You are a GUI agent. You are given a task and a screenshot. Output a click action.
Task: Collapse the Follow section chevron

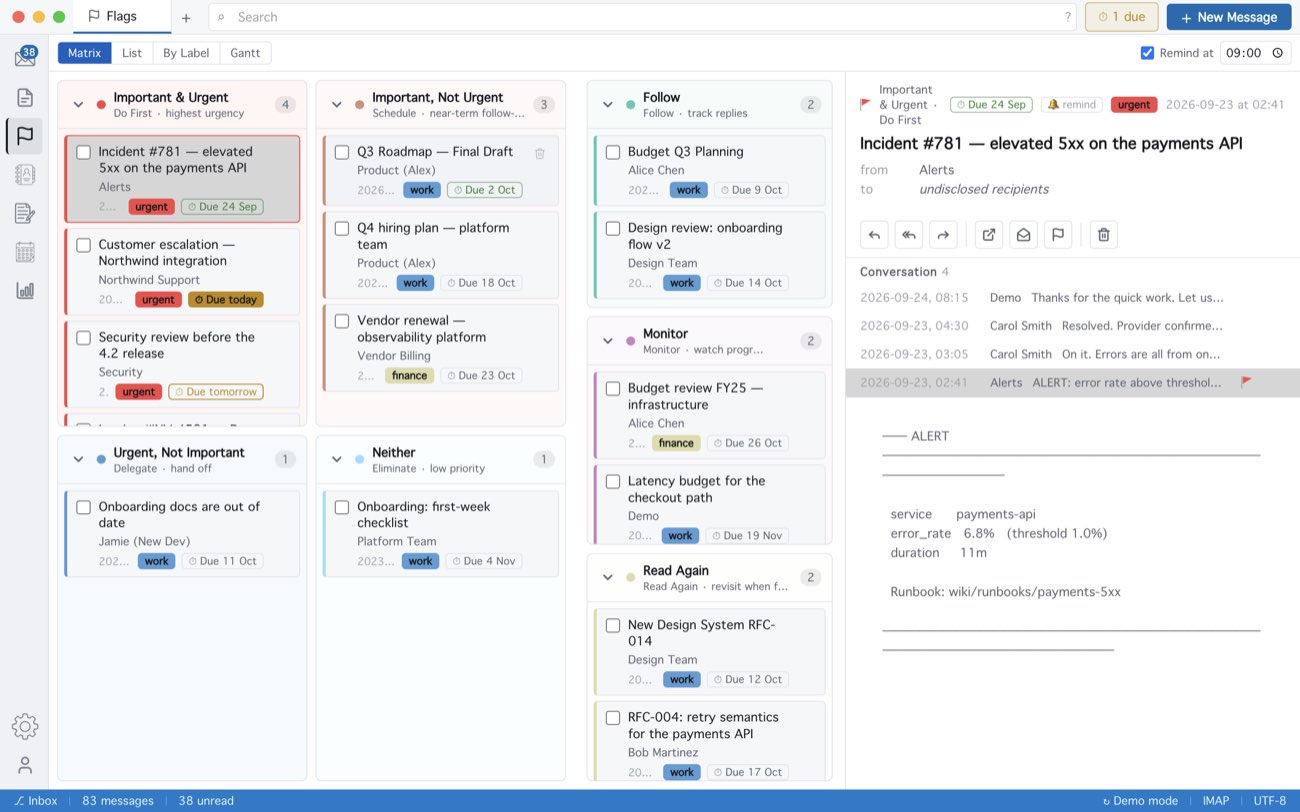pos(607,105)
